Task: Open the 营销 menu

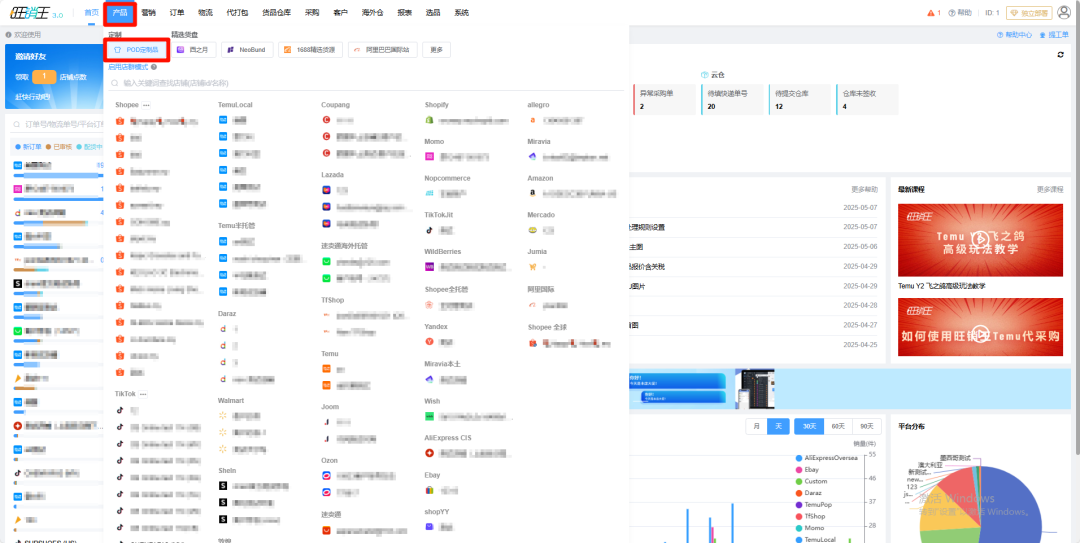Action: click(148, 12)
